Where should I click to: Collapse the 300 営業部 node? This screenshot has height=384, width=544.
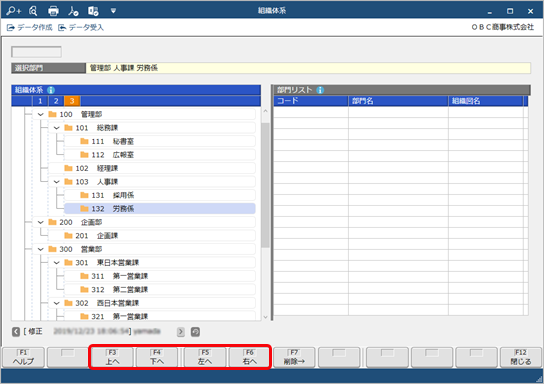tap(41, 249)
